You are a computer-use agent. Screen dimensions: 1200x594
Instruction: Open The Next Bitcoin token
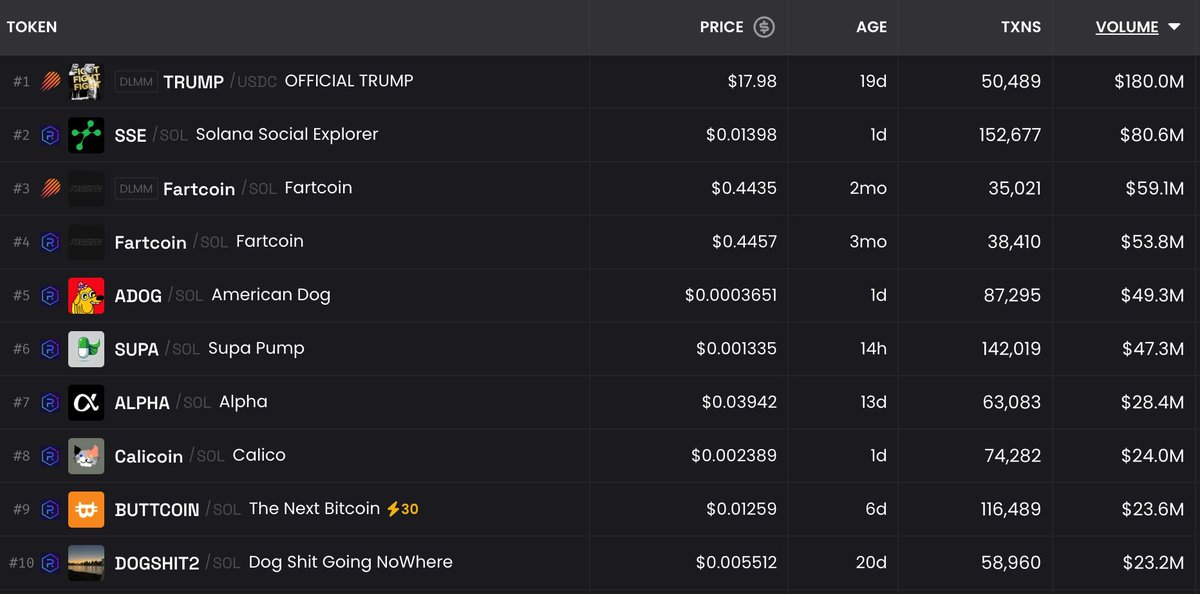pos(314,509)
